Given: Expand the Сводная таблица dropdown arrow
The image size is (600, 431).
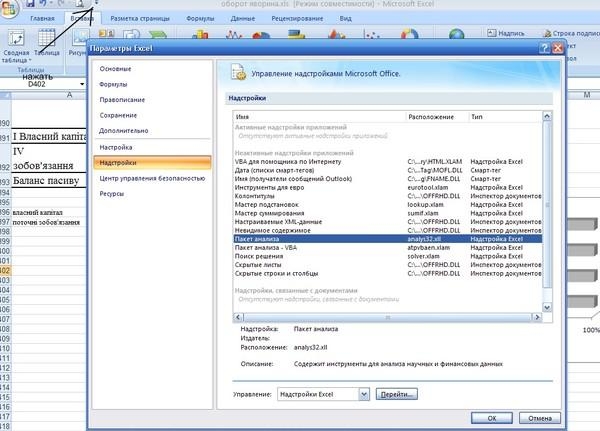Looking at the screenshot, I should (x=30, y=60).
